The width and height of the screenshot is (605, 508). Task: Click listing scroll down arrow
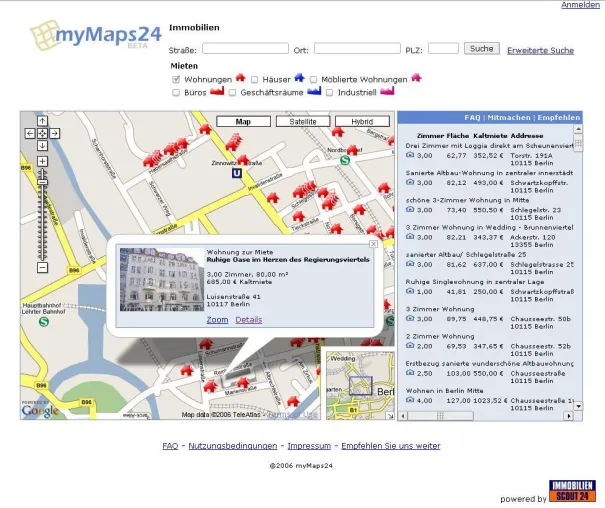pos(578,406)
